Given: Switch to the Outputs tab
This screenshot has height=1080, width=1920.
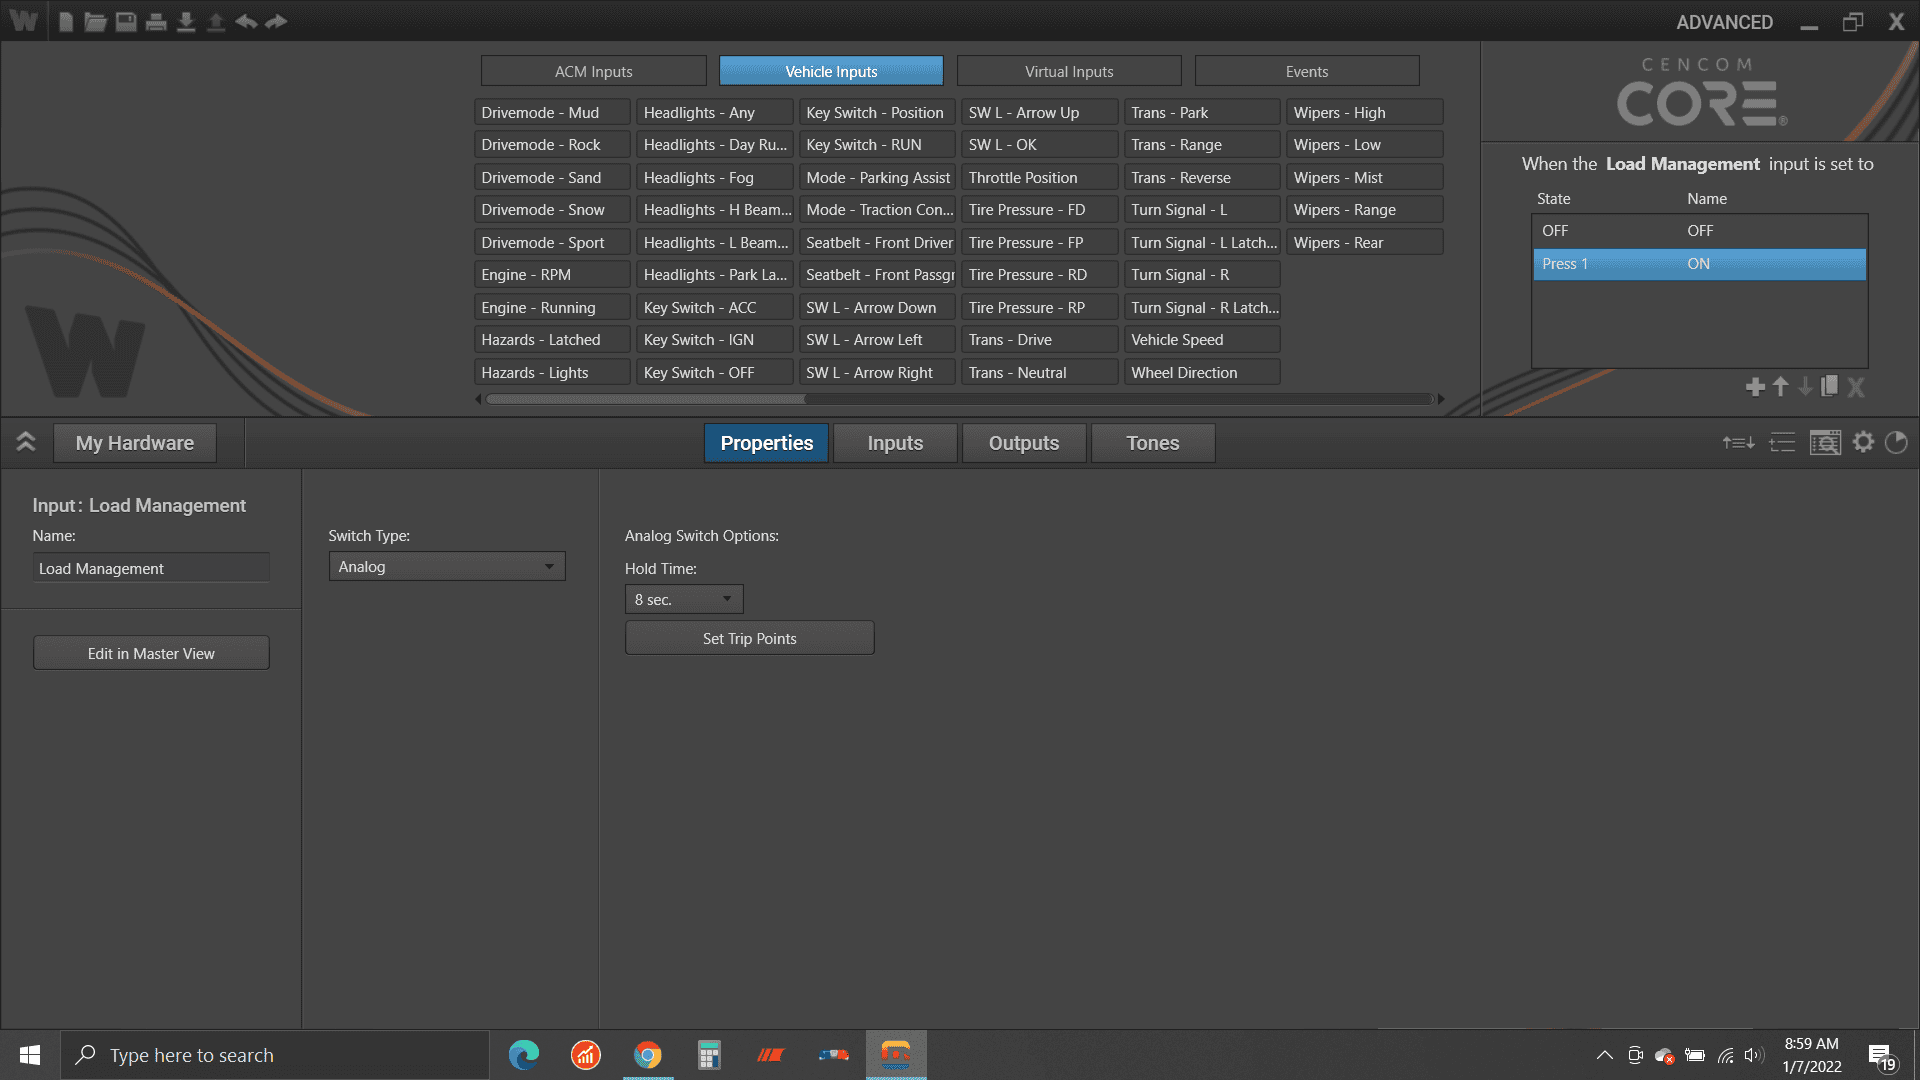Looking at the screenshot, I should 1024,443.
